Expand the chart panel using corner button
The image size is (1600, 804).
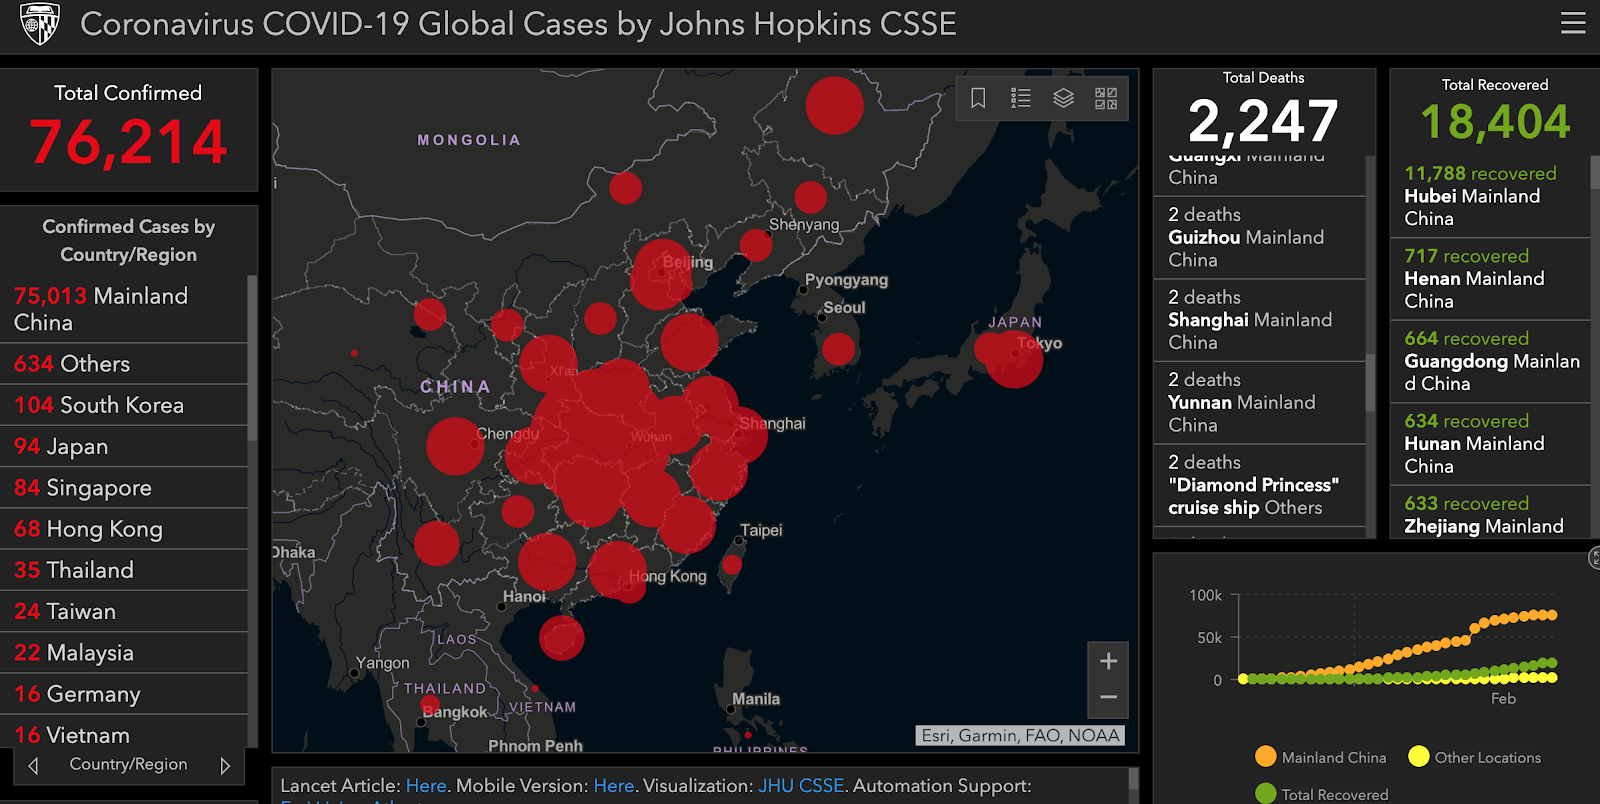click(x=1595, y=558)
